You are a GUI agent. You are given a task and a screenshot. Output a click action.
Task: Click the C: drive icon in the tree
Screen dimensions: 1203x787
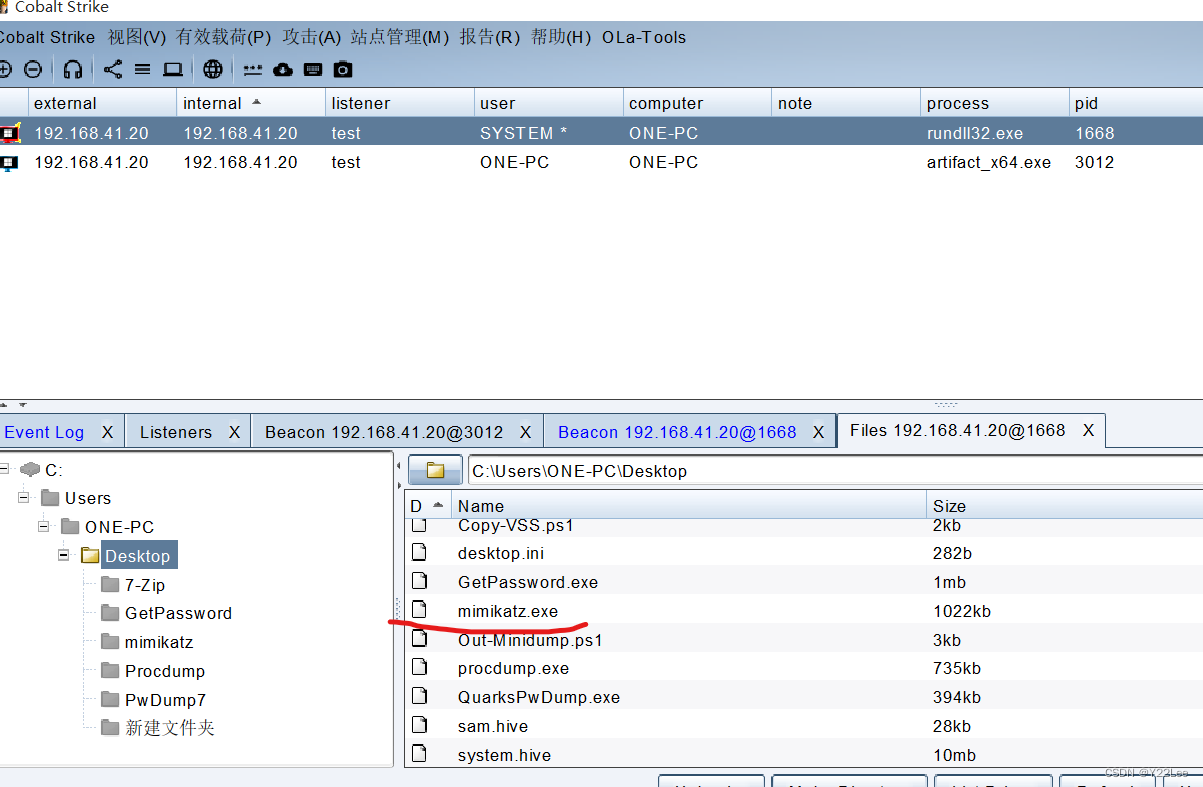point(30,469)
